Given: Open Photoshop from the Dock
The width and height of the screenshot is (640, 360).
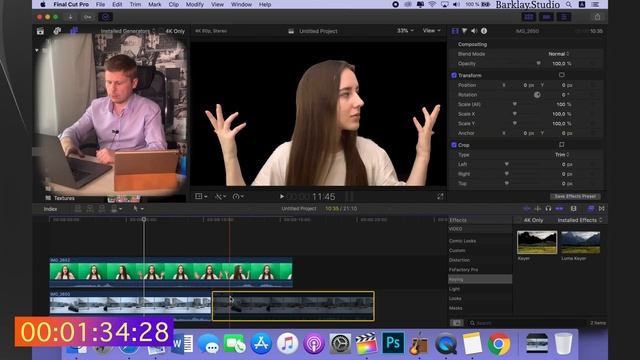Looking at the screenshot, I should [393, 343].
